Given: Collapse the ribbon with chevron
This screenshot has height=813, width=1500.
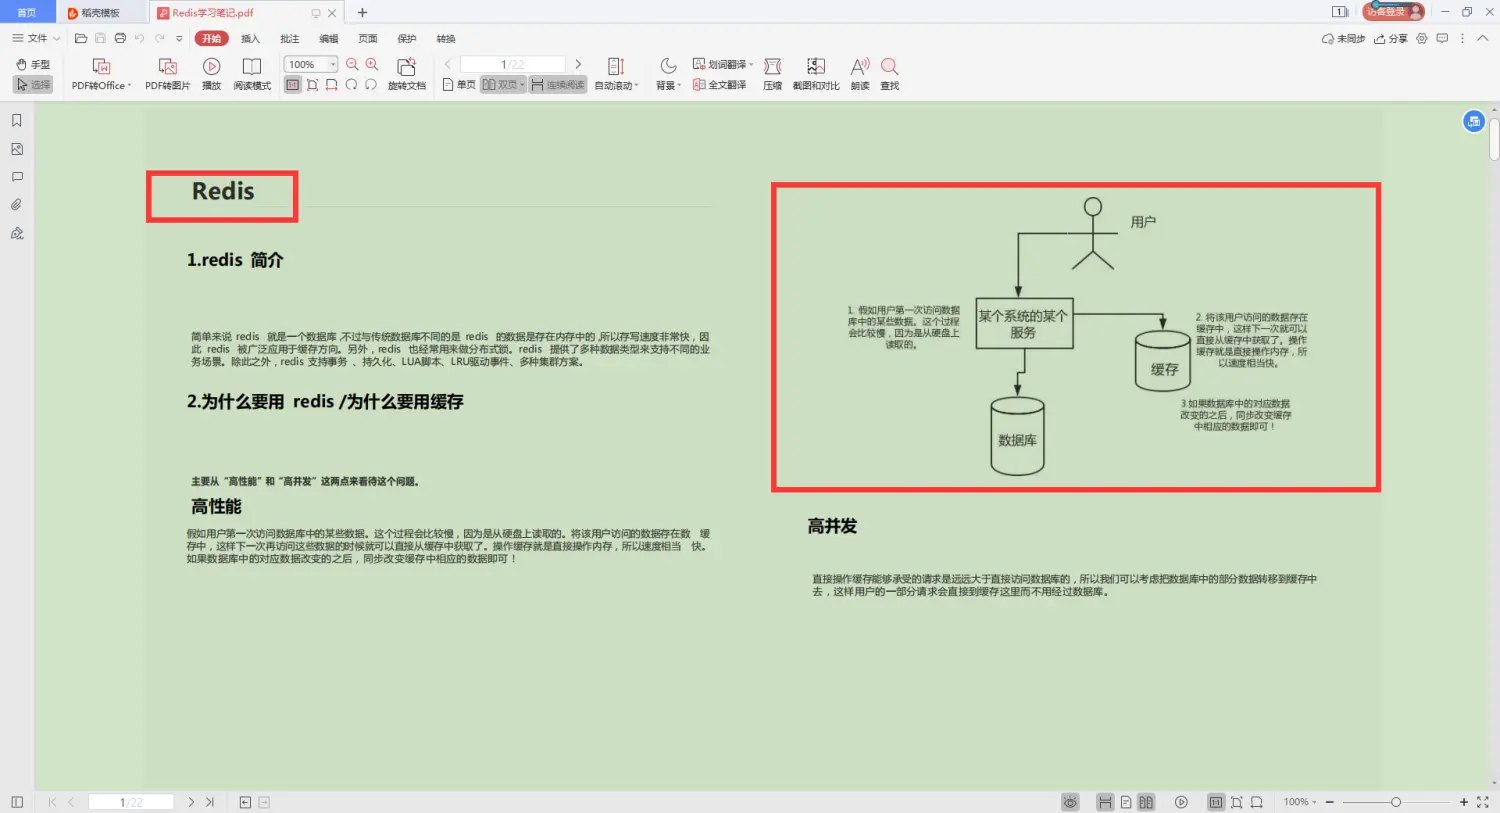Looking at the screenshot, I should 1483,38.
